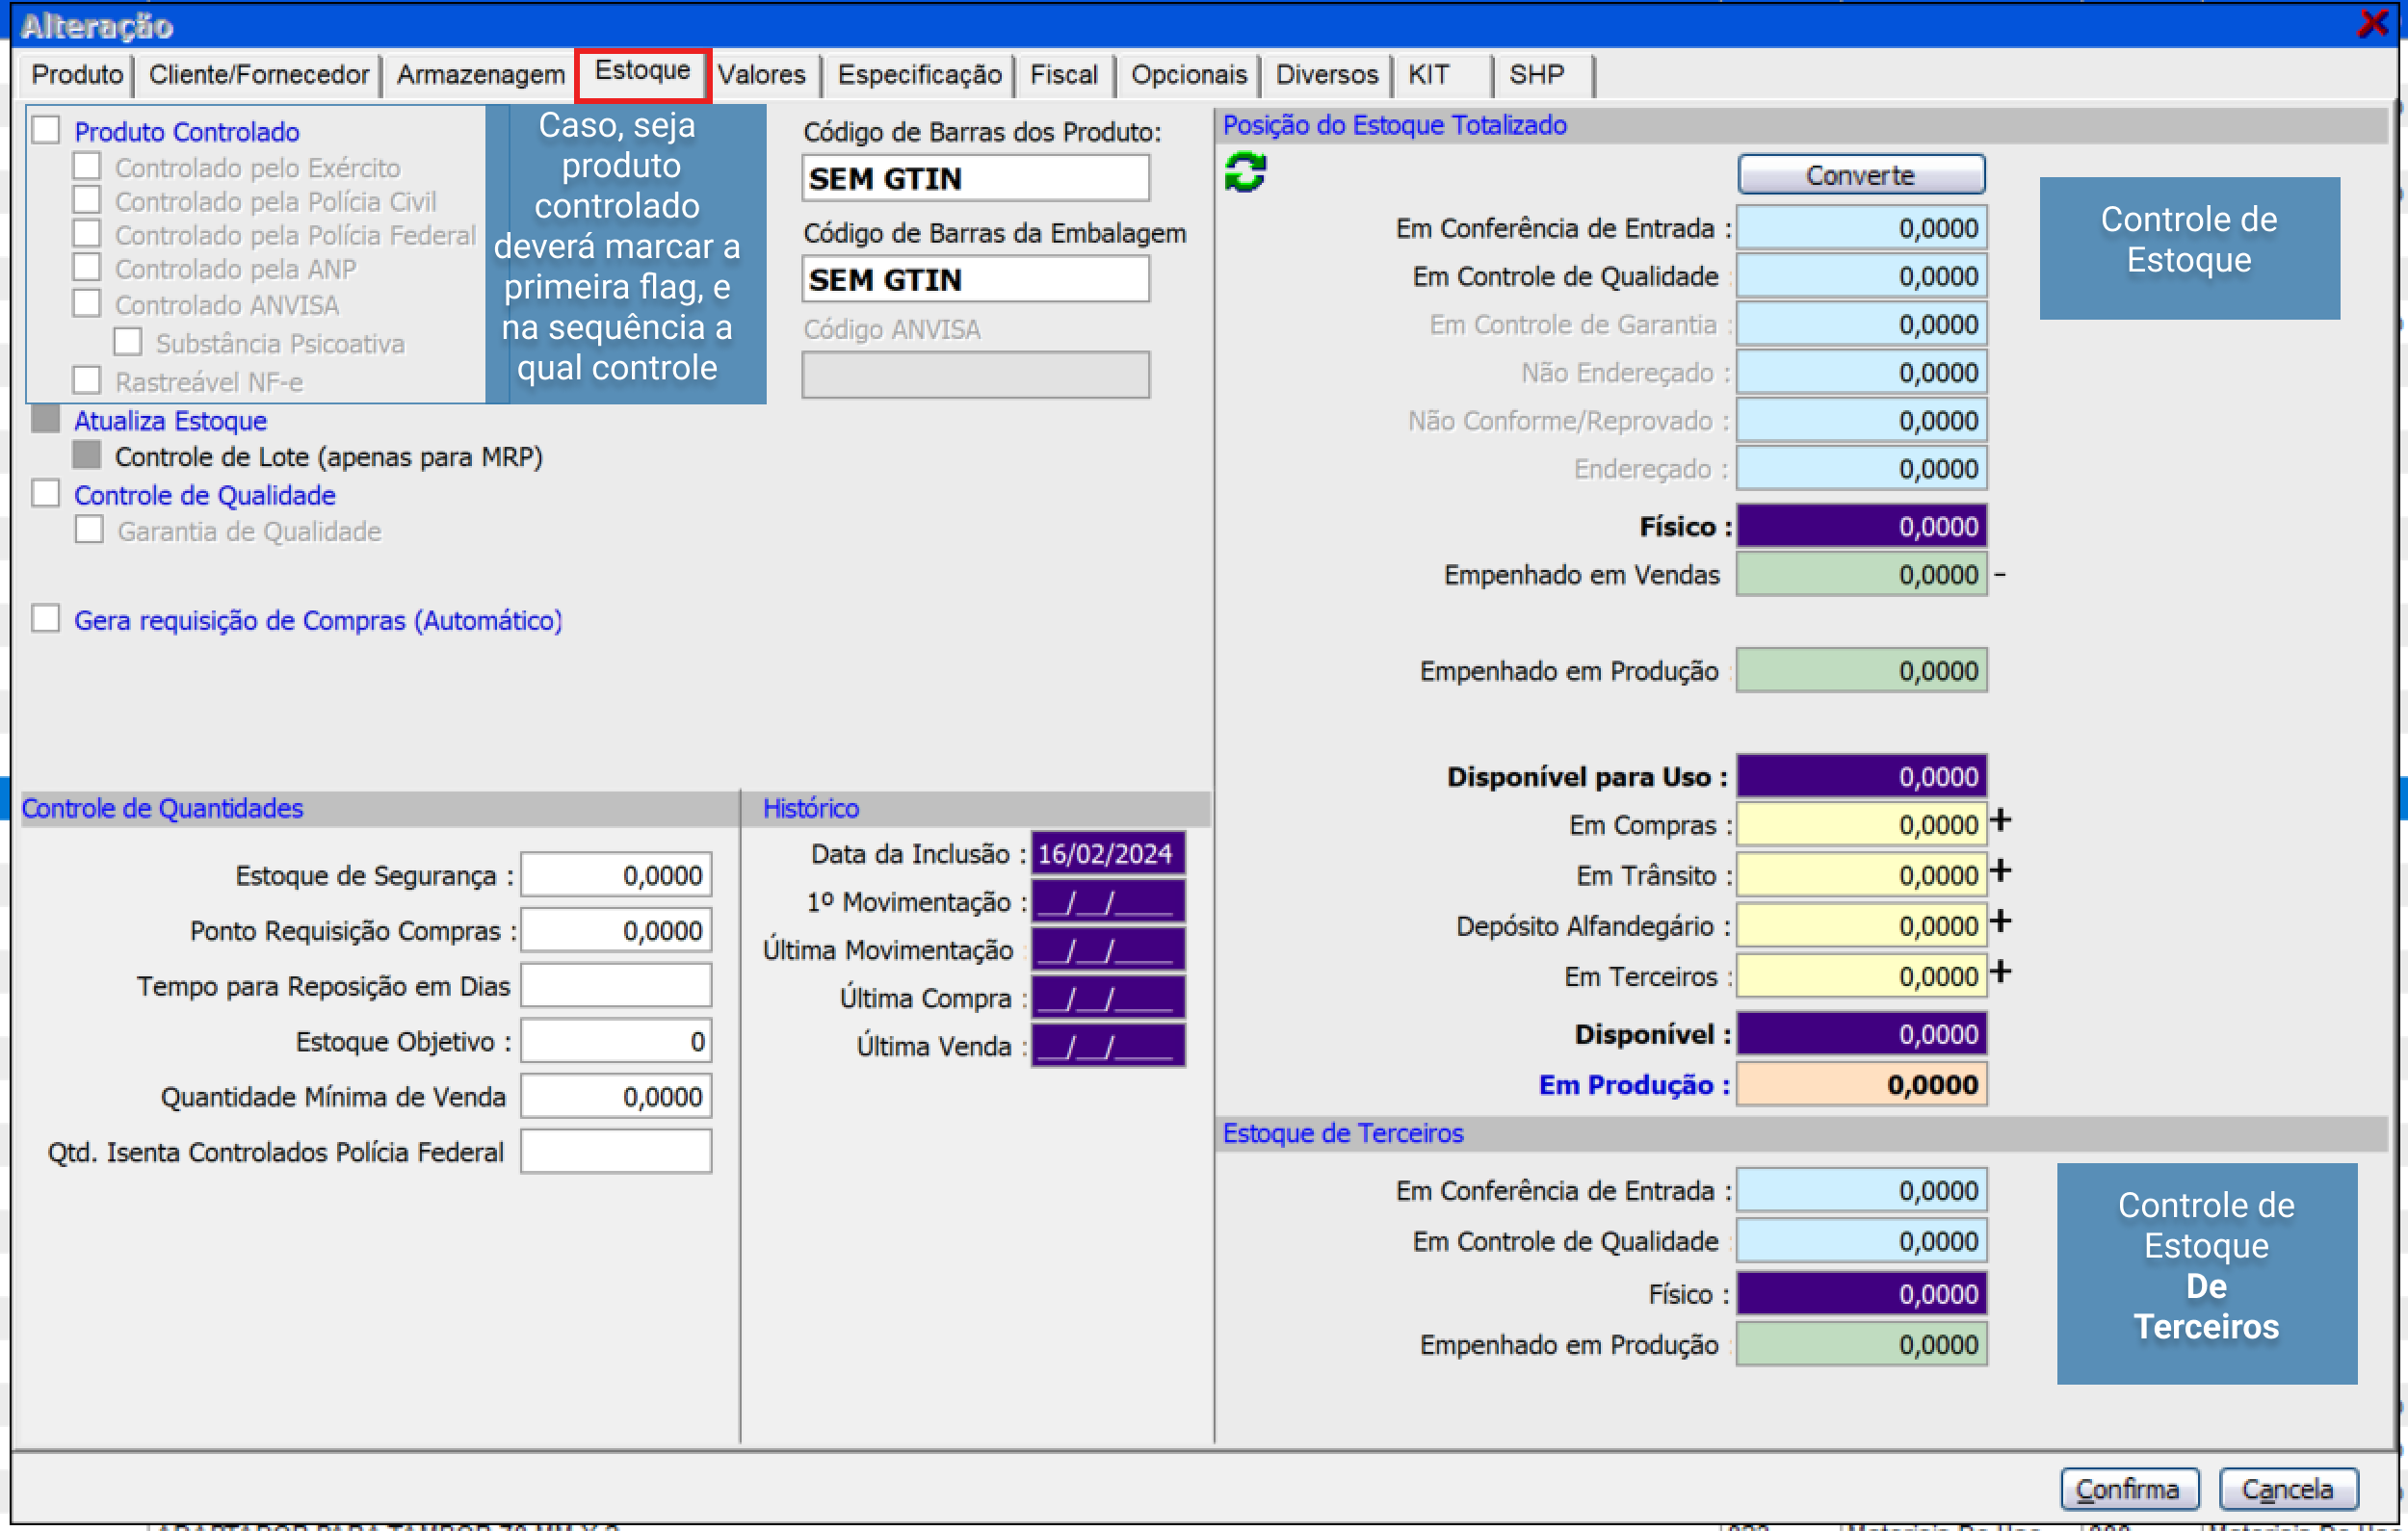The image size is (2408, 1531).
Task: Click the purple Físico total field
Action: click(1860, 527)
